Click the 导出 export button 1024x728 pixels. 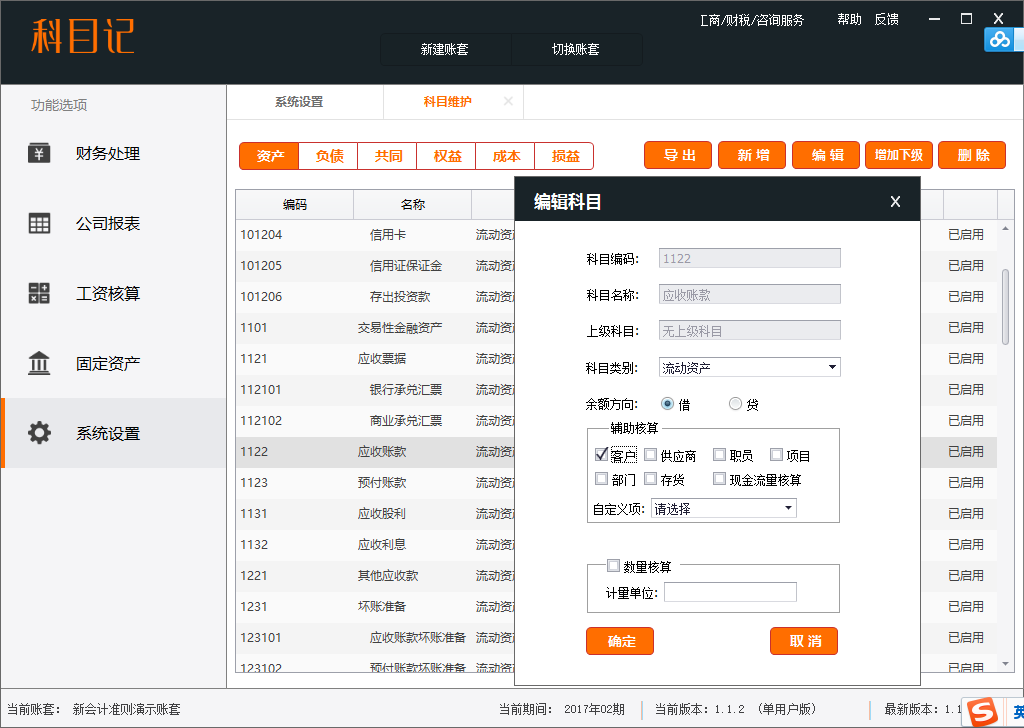678,155
